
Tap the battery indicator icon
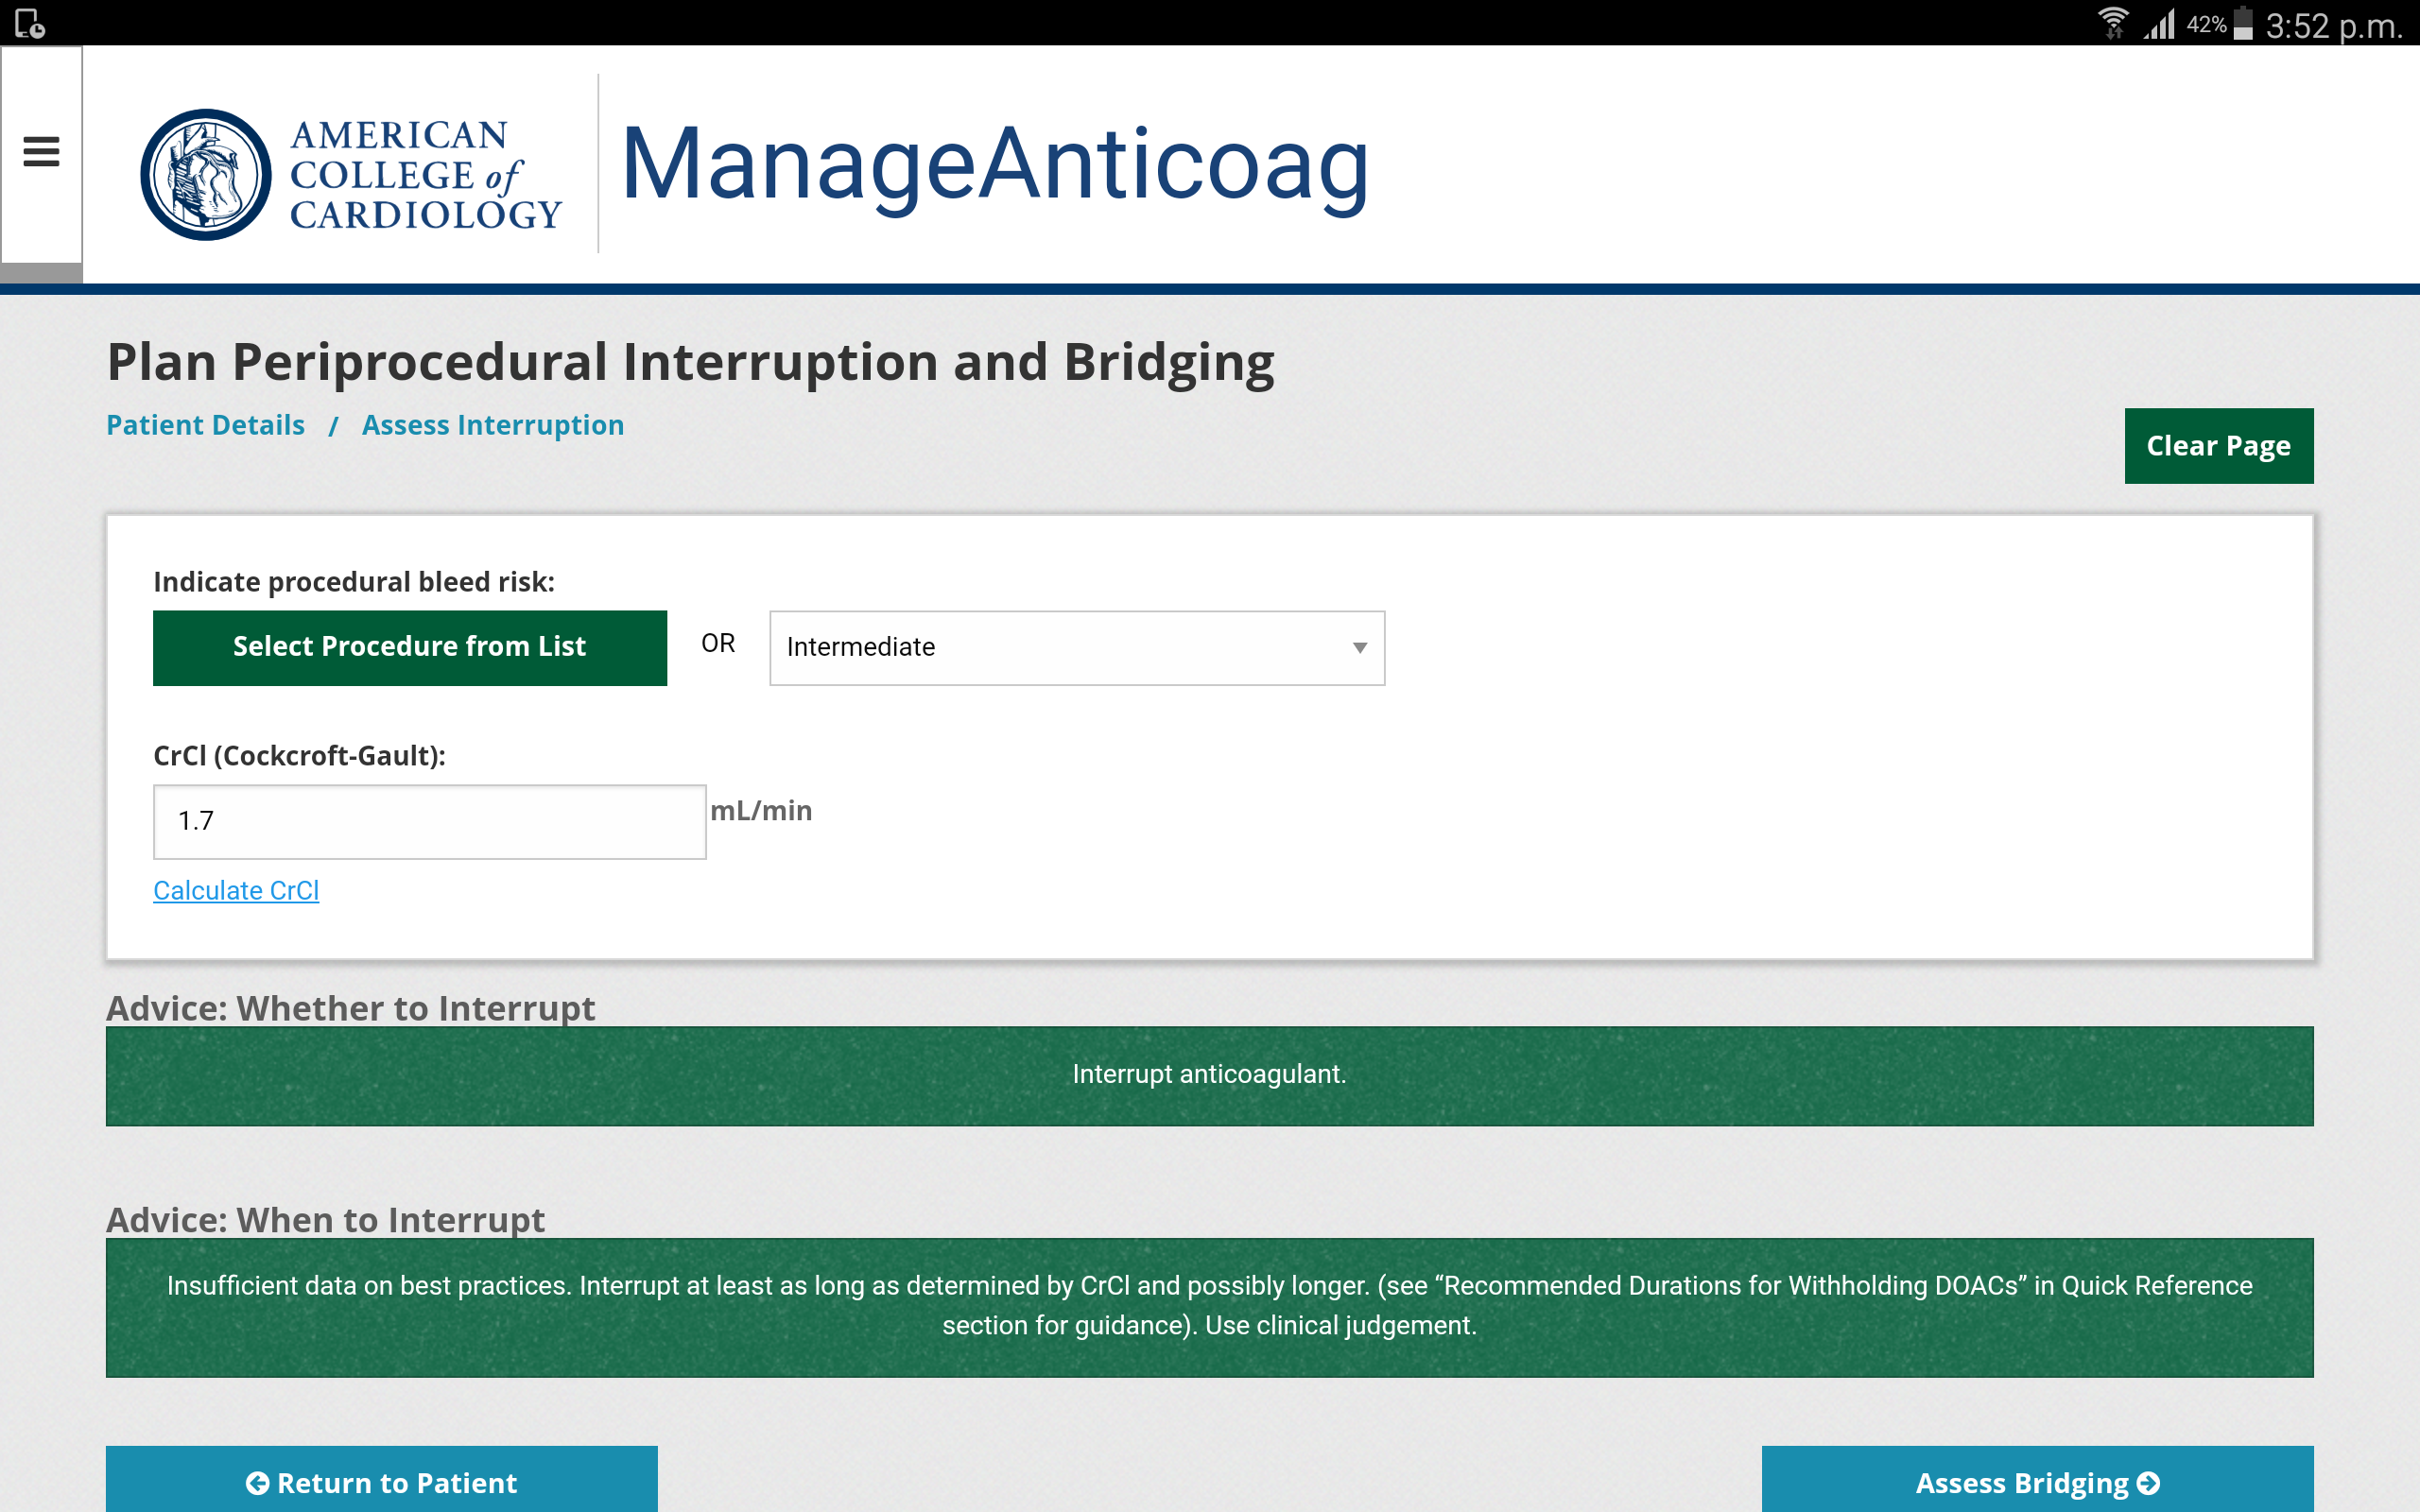pos(2243,23)
